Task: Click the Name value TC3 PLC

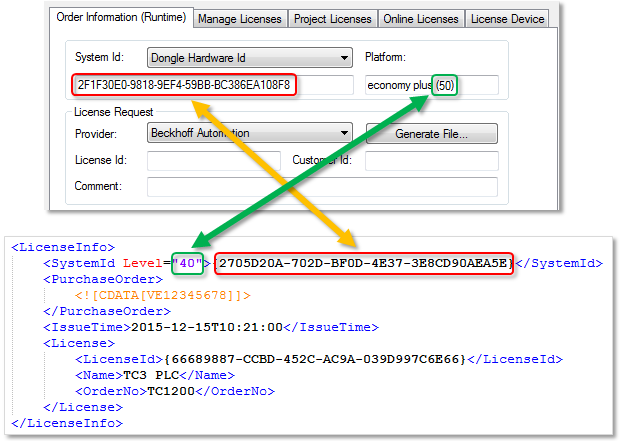Action: 151,375
